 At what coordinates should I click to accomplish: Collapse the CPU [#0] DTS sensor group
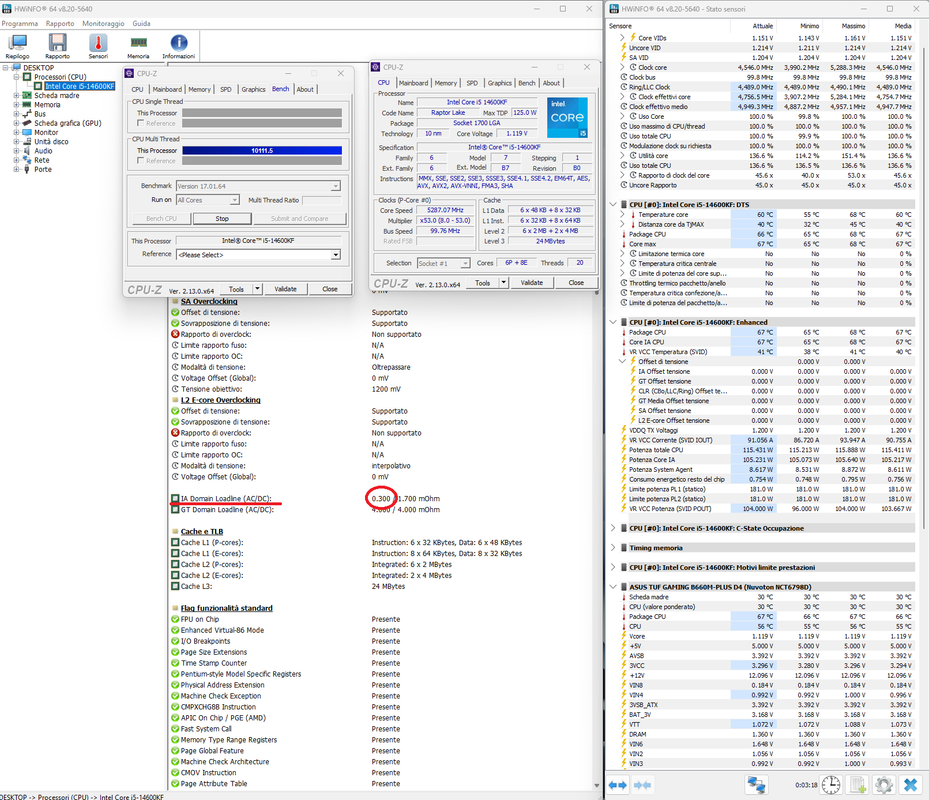[x=613, y=204]
